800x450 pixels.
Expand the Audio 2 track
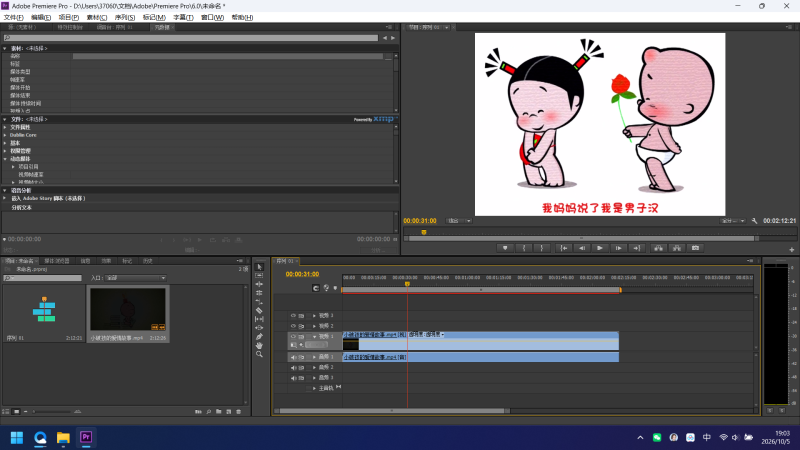pos(314,368)
